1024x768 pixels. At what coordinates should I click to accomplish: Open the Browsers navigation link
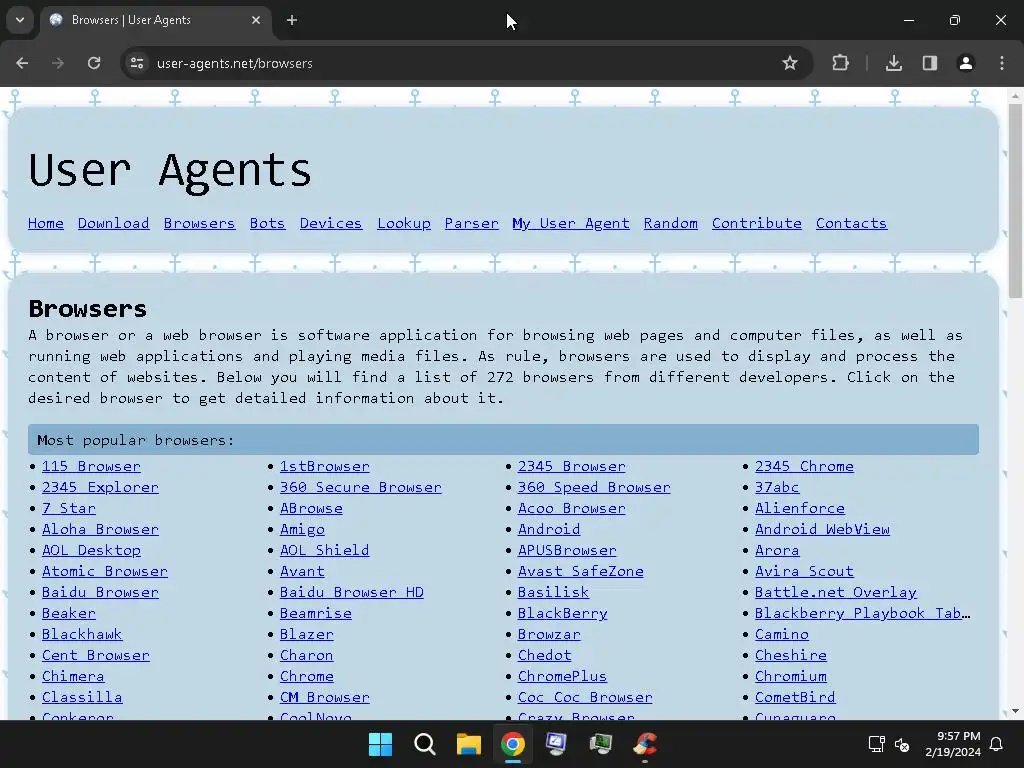click(x=199, y=223)
